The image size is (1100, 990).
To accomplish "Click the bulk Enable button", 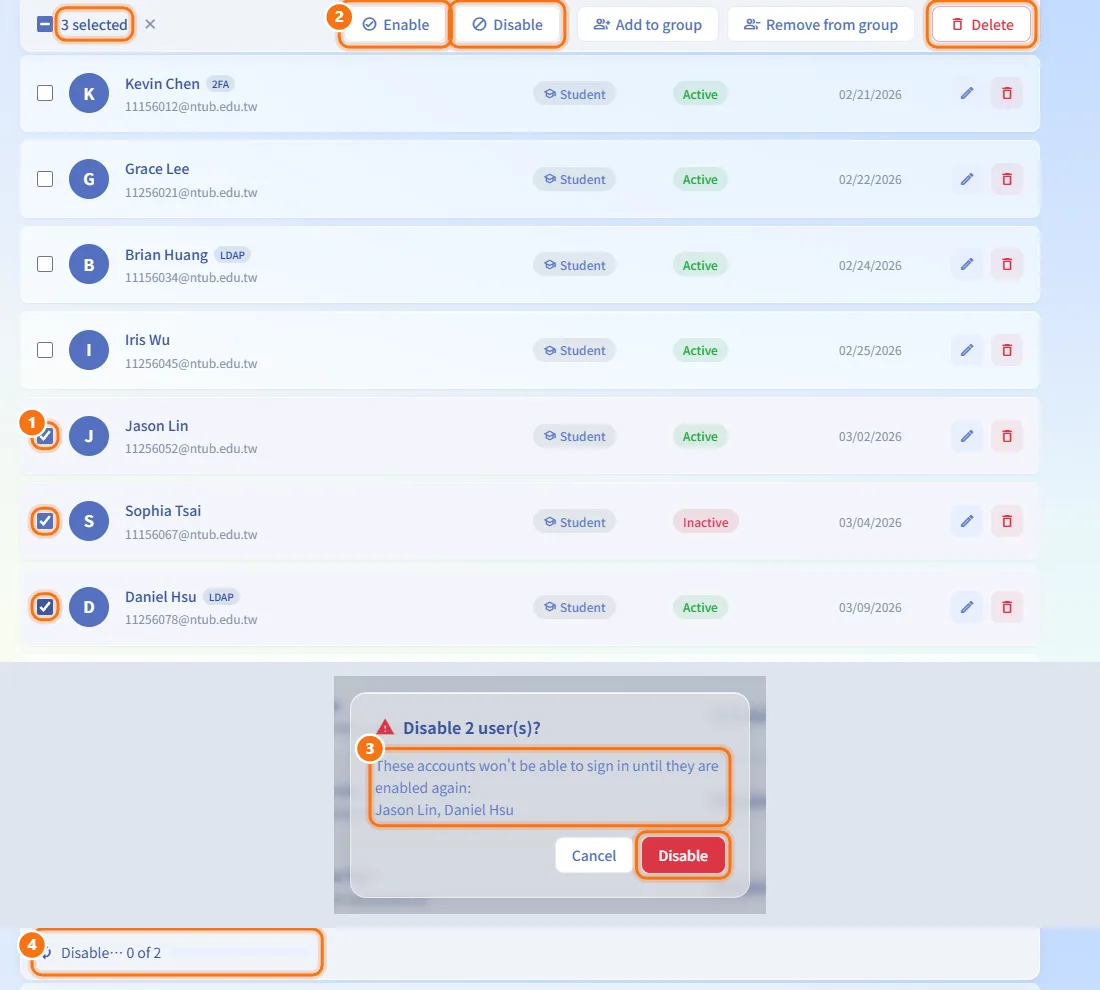I will click(395, 25).
